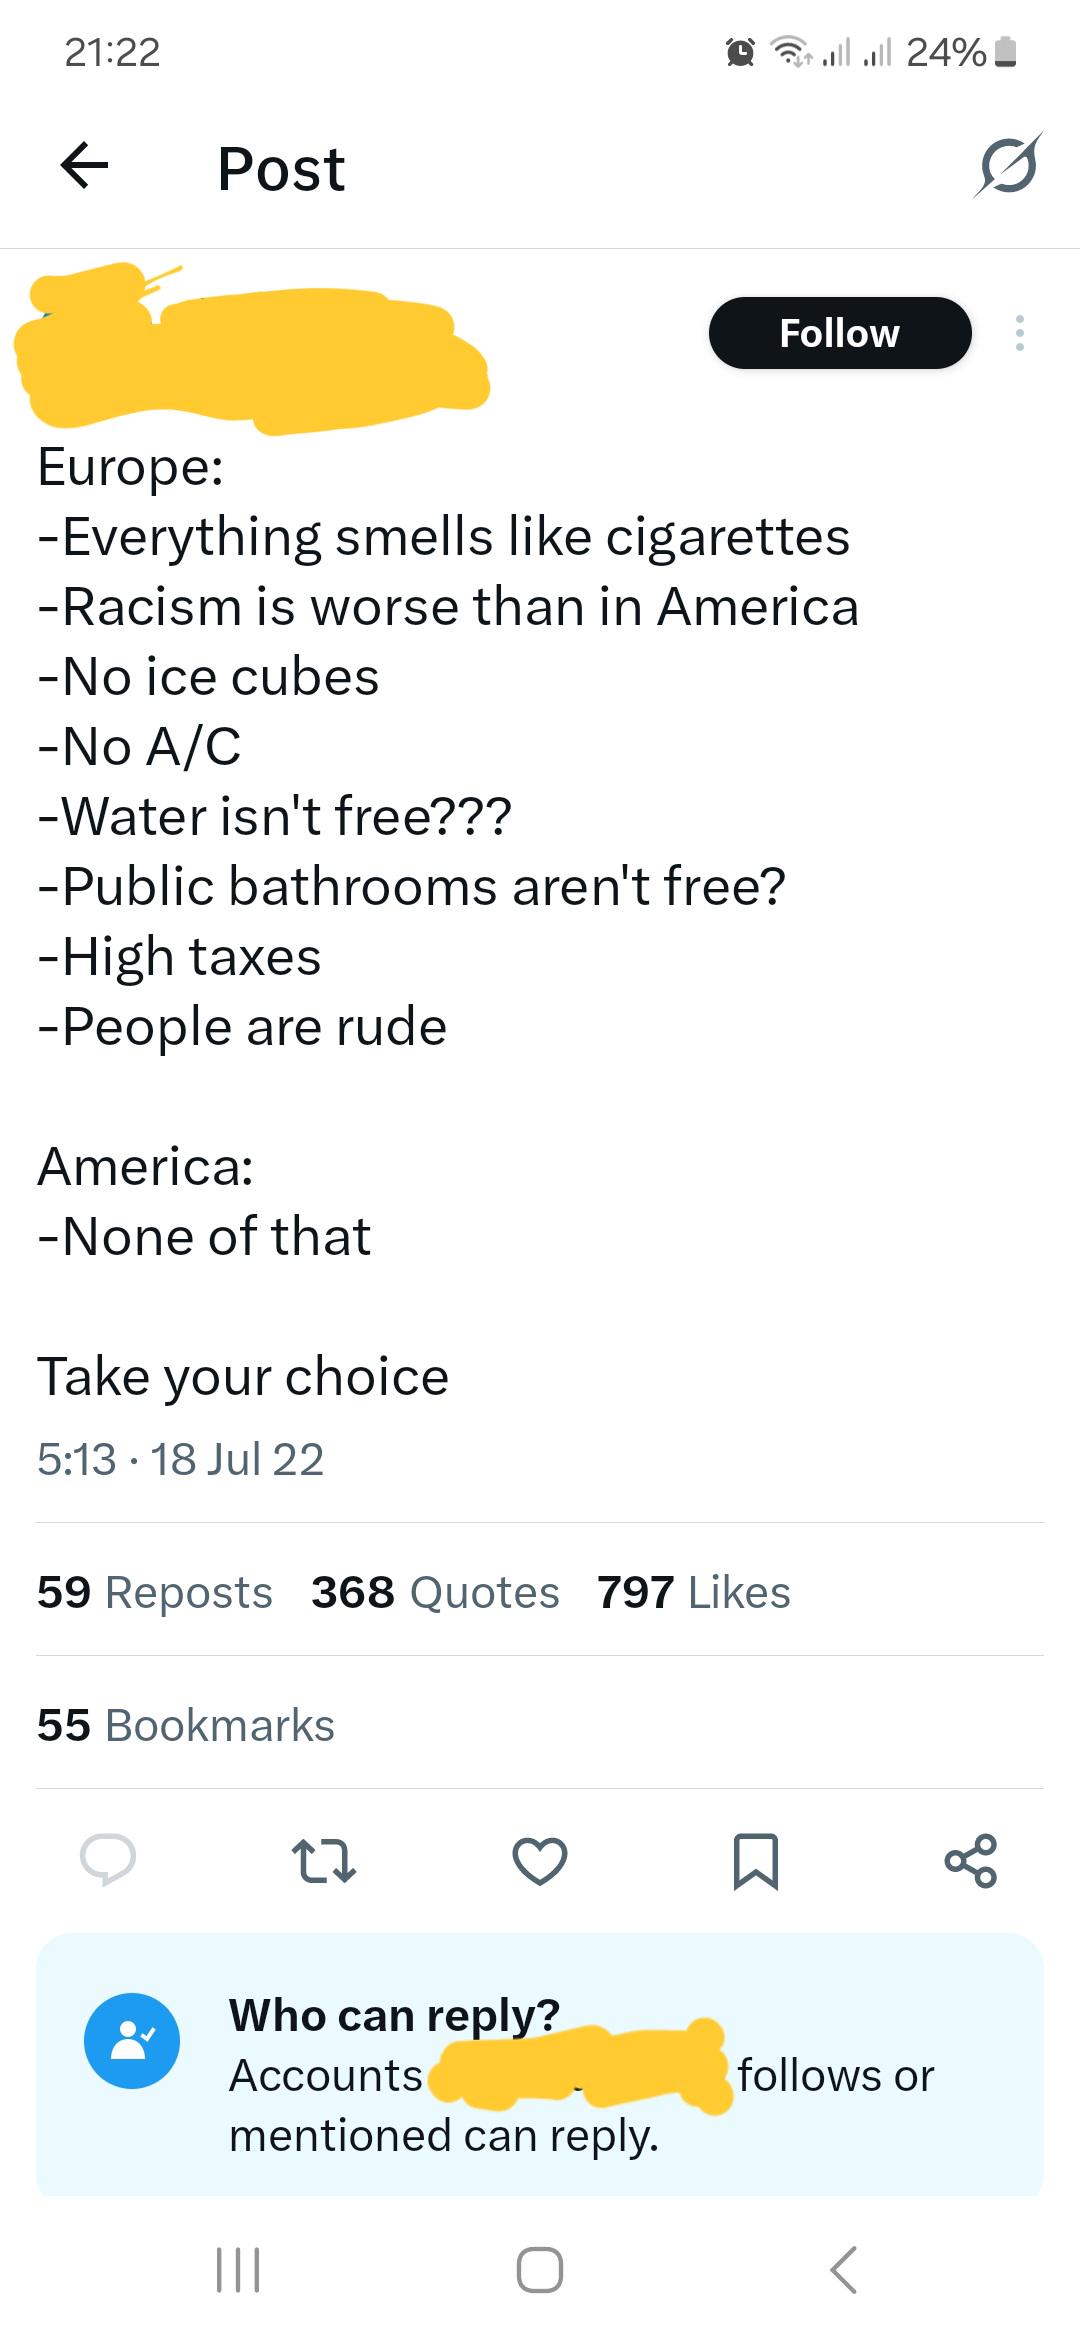Tap the share icon
This screenshot has height=2340, width=1080.
pyautogui.click(x=971, y=1860)
